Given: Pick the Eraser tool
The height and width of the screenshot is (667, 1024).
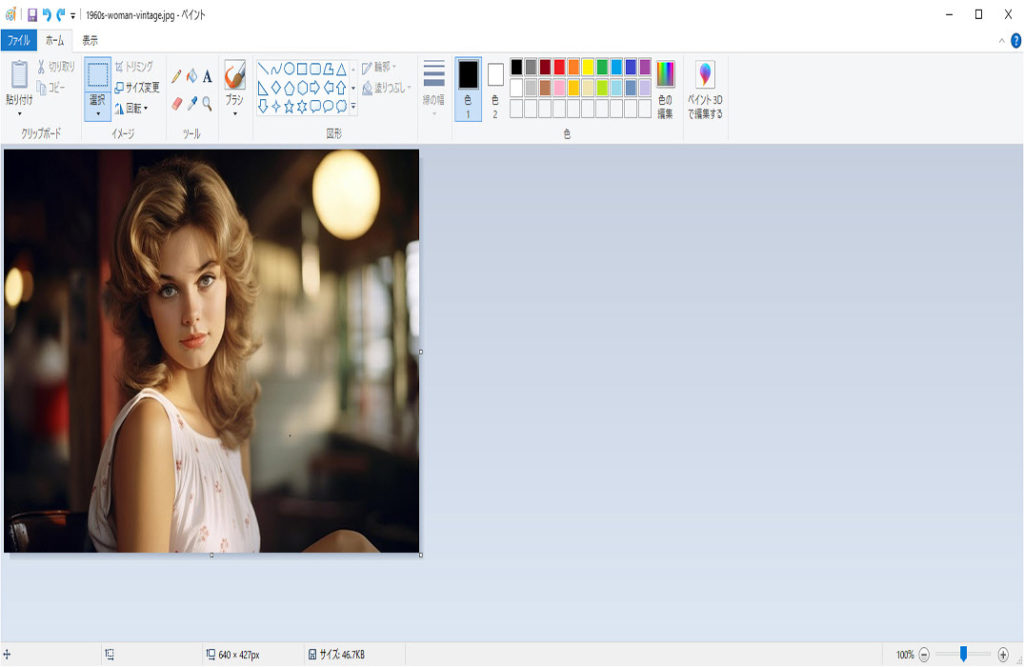Looking at the screenshot, I should tap(177, 103).
